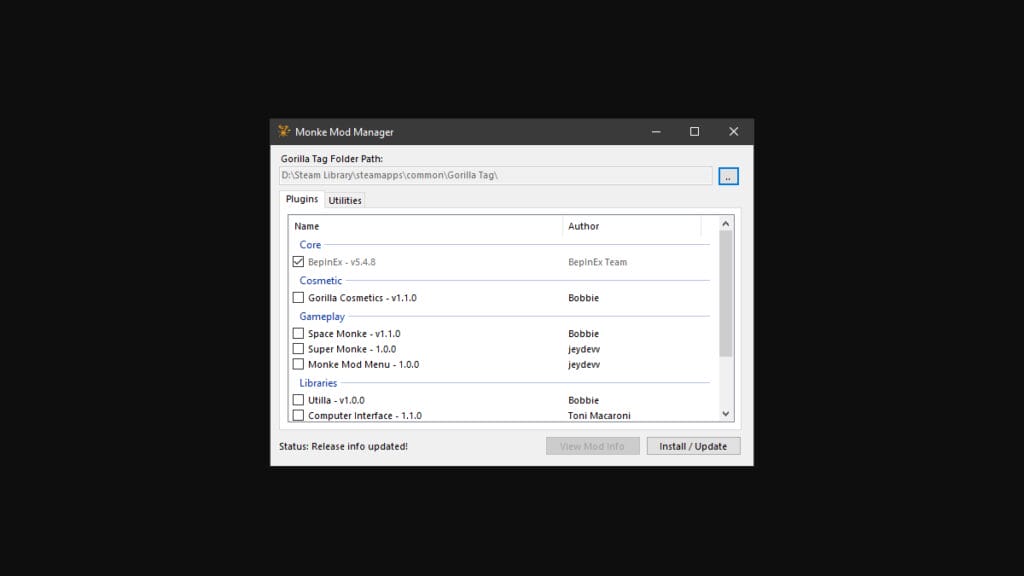The image size is (1024, 576).
Task: Check the Monke Mod Menu checkbox
Action: (298, 364)
